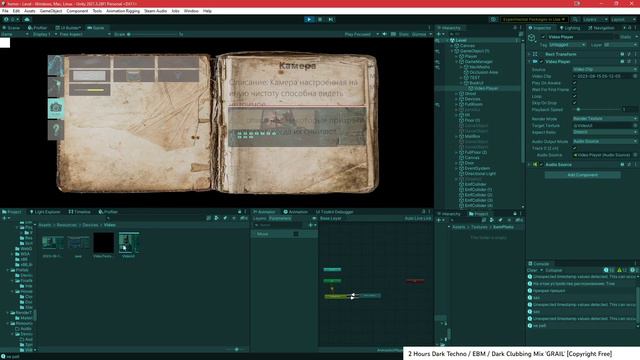Switch to the Navigation tab

(x=601, y=28)
